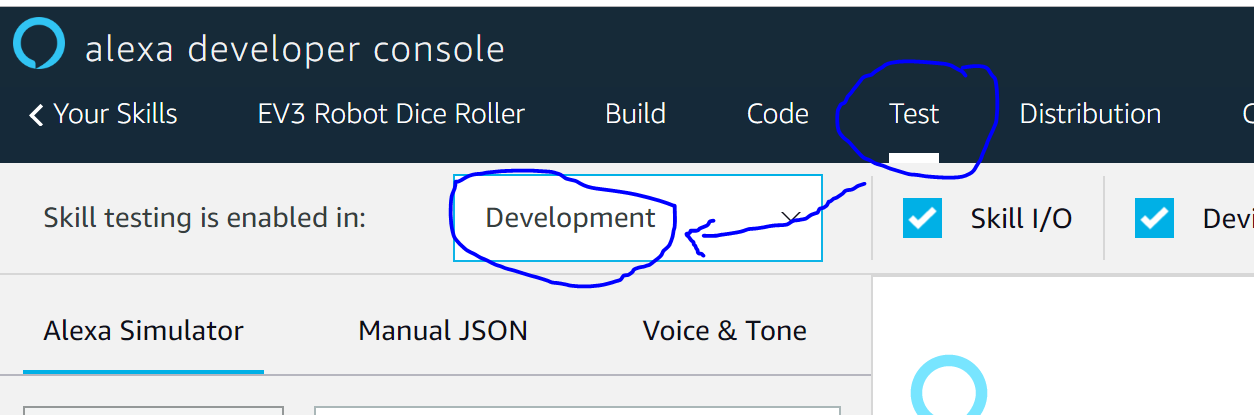
Task: Select the Manual JSON tab
Action: tap(443, 331)
